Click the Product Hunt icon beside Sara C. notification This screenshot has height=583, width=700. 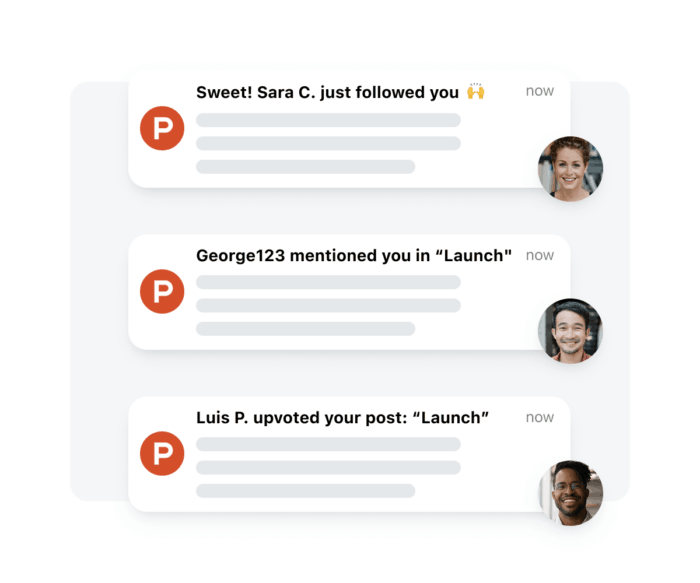(162, 129)
